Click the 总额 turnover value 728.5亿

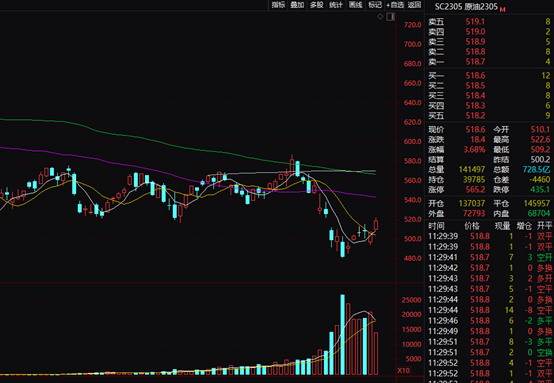point(536,170)
